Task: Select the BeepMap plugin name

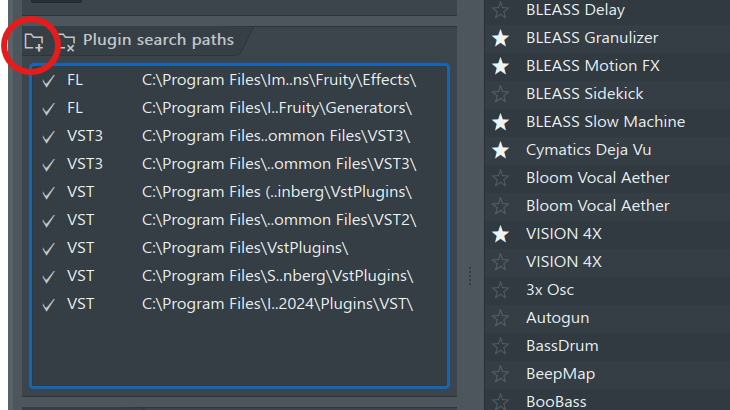Action: pyautogui.click(x=561, y=374)
